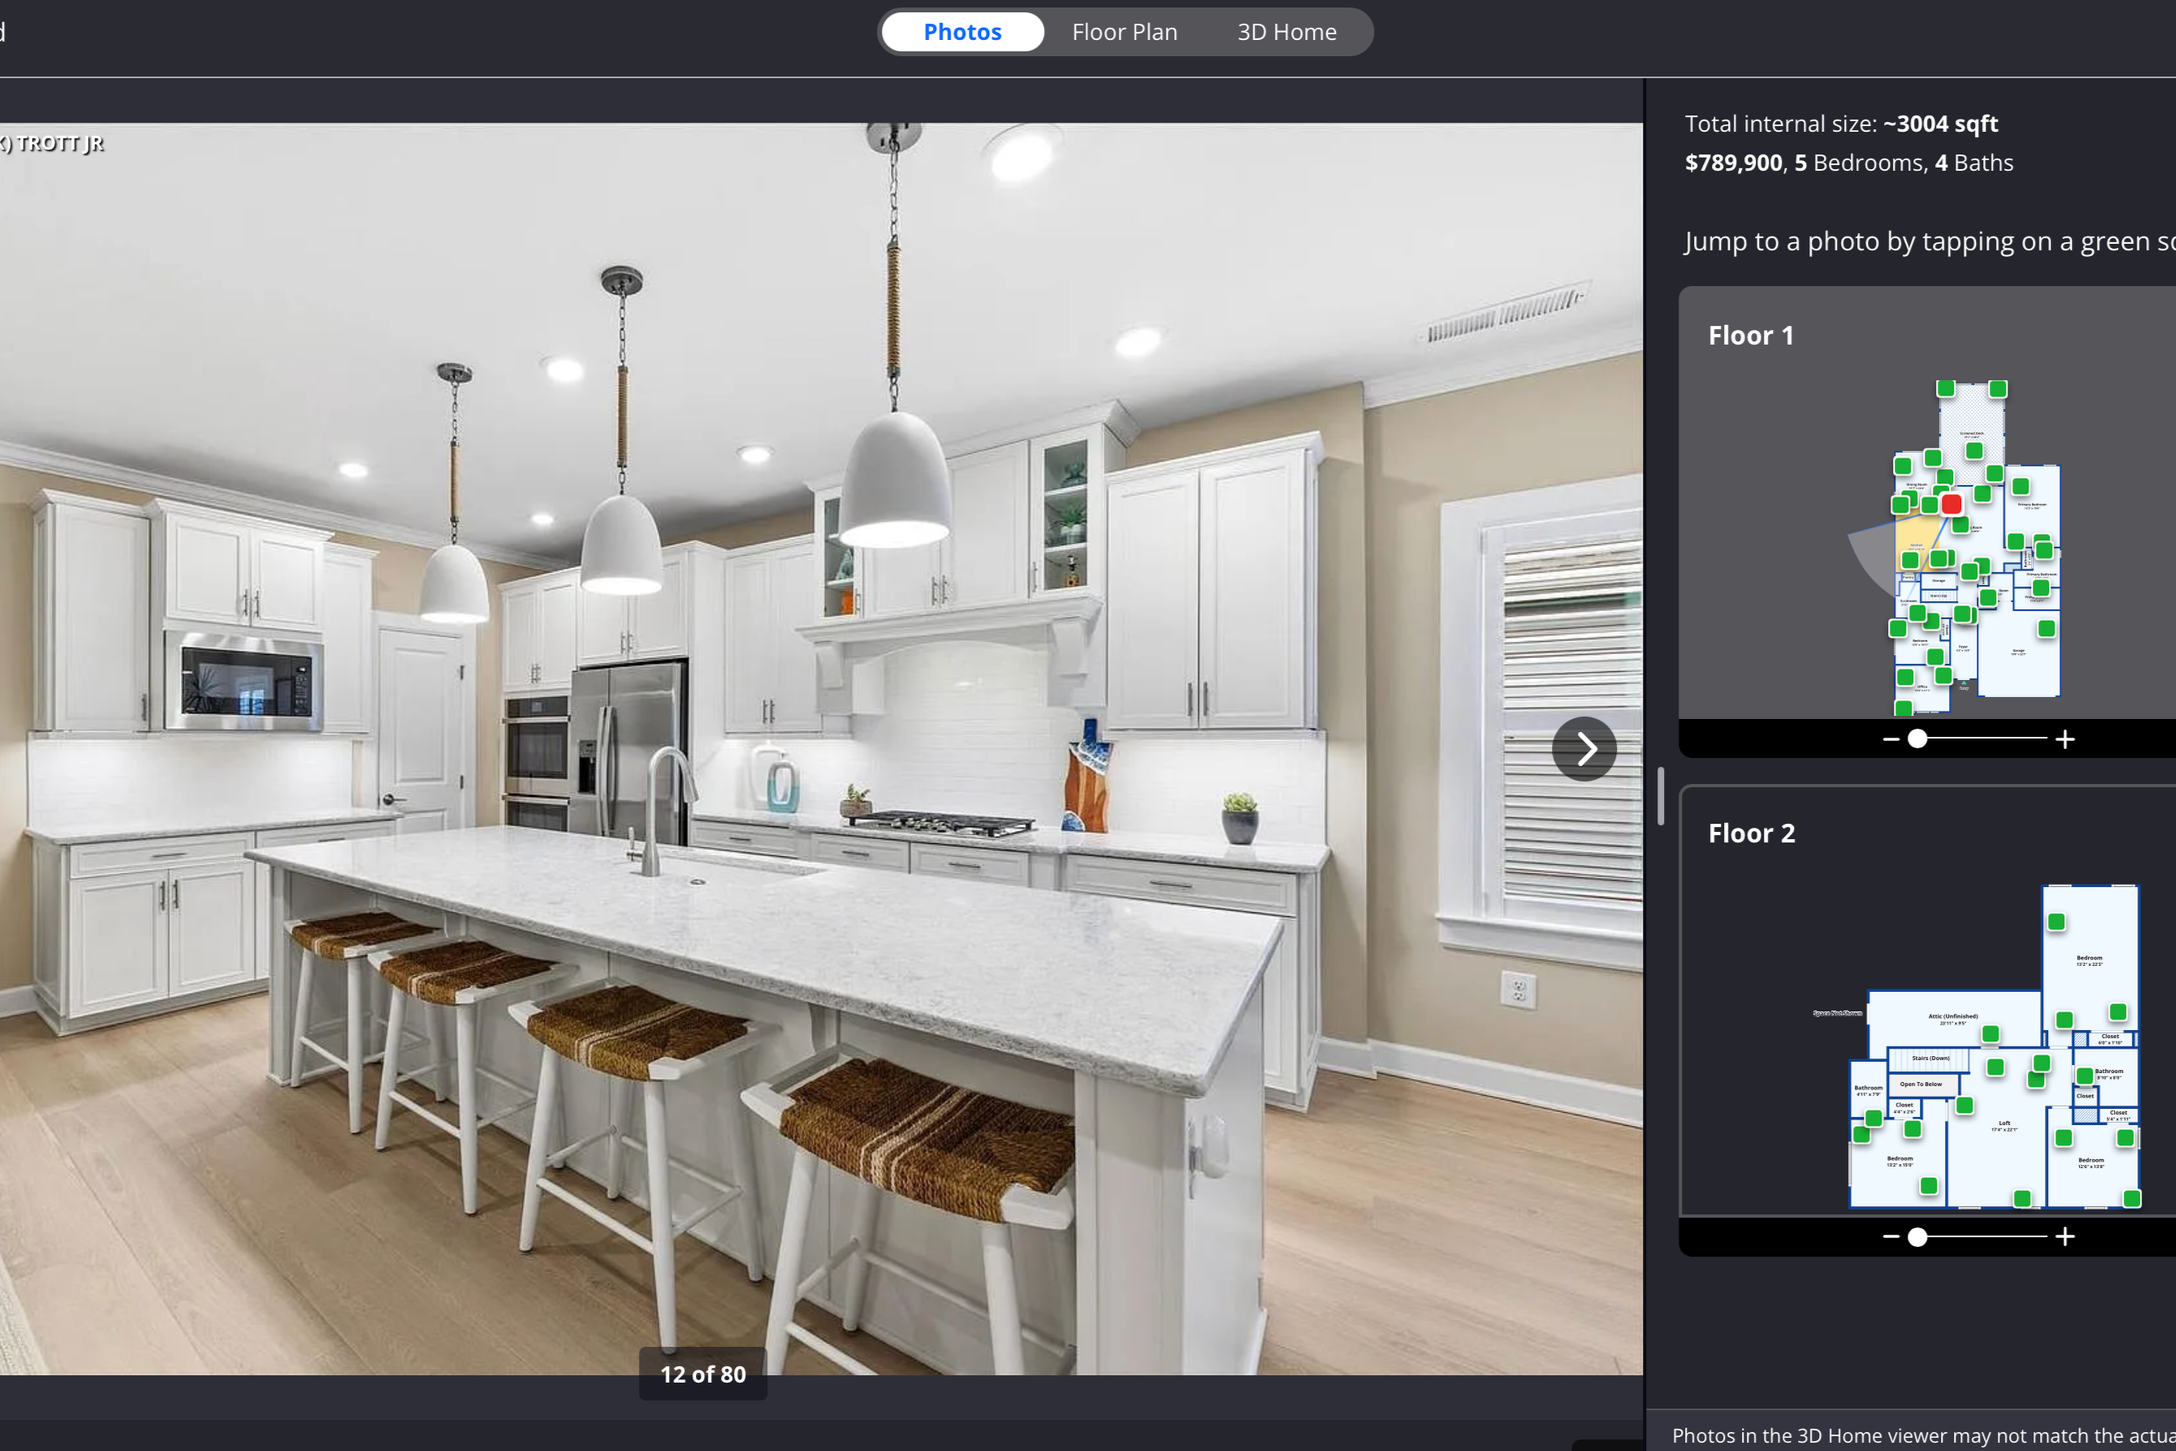Tap top green marker in Floor 2 large bedroom
This screenshot has height=1451, width=2176.
pyautogui.click(x=2056, y=922)
